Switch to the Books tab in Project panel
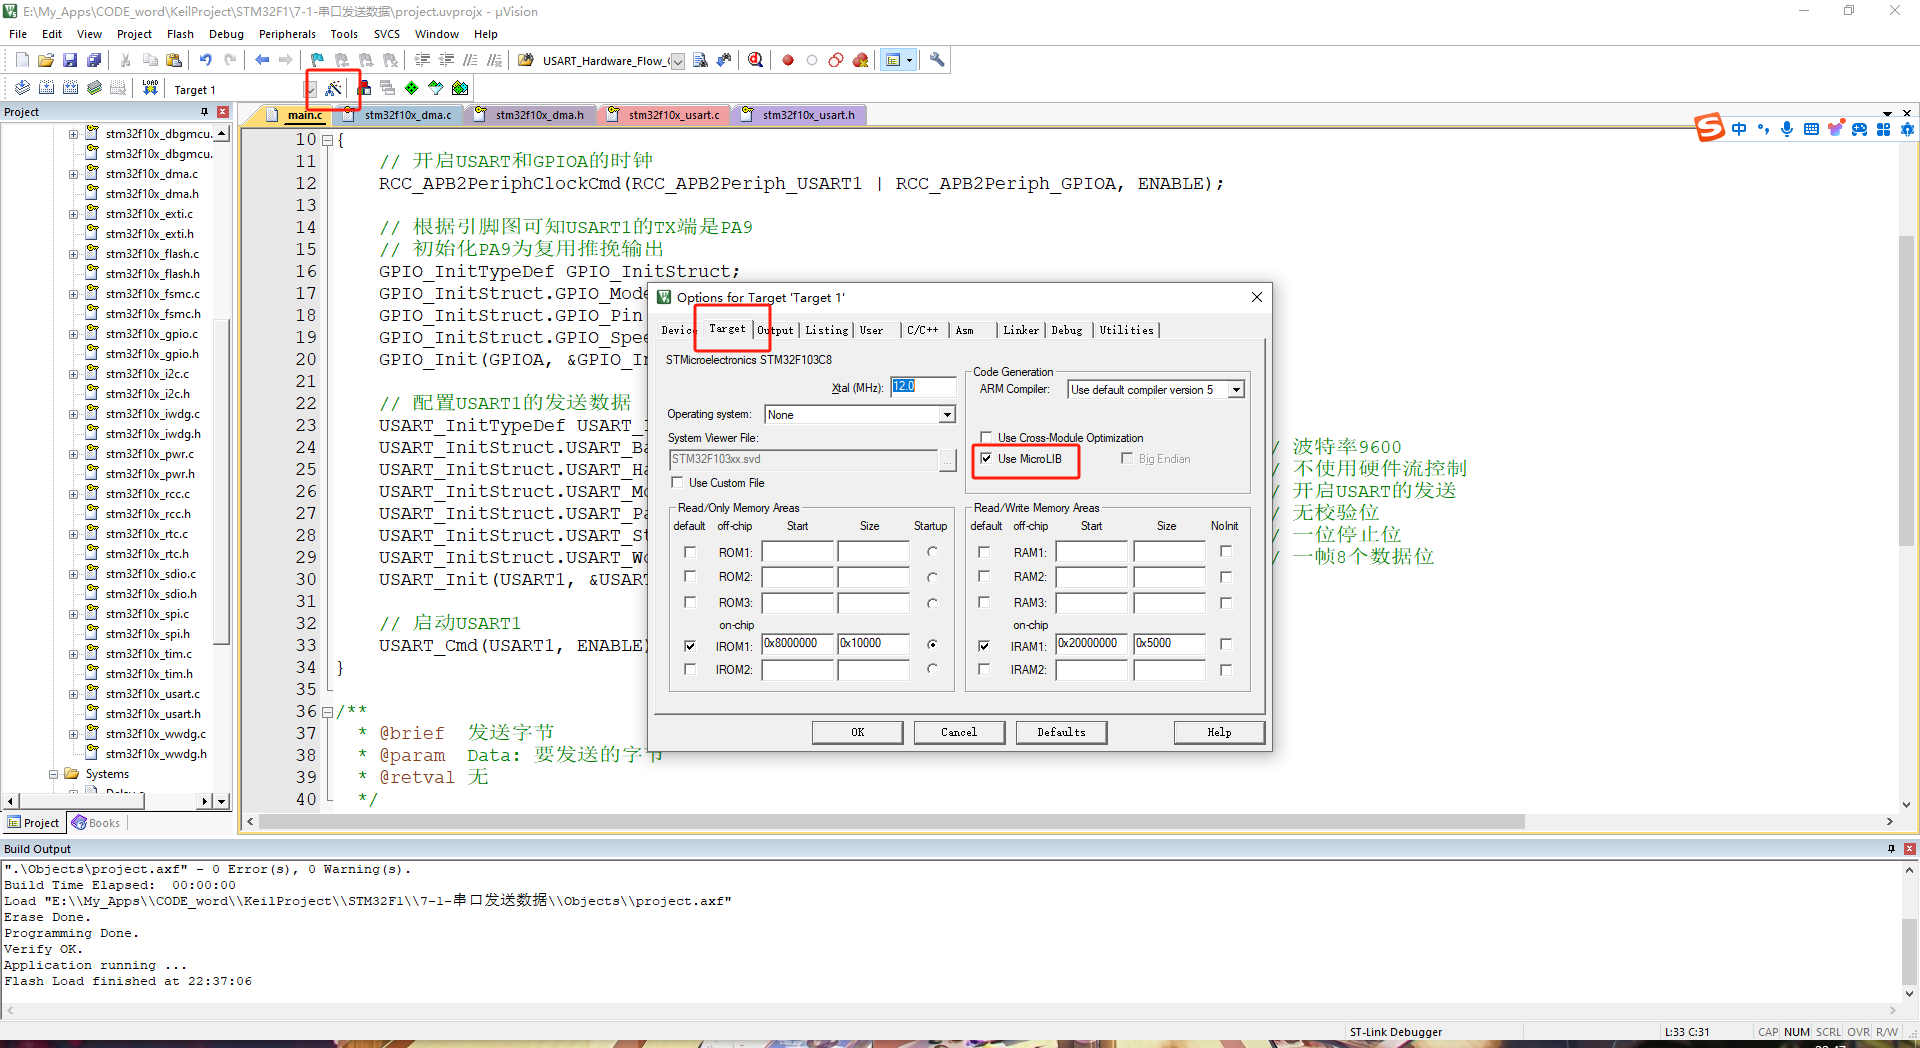 point(96,823)
